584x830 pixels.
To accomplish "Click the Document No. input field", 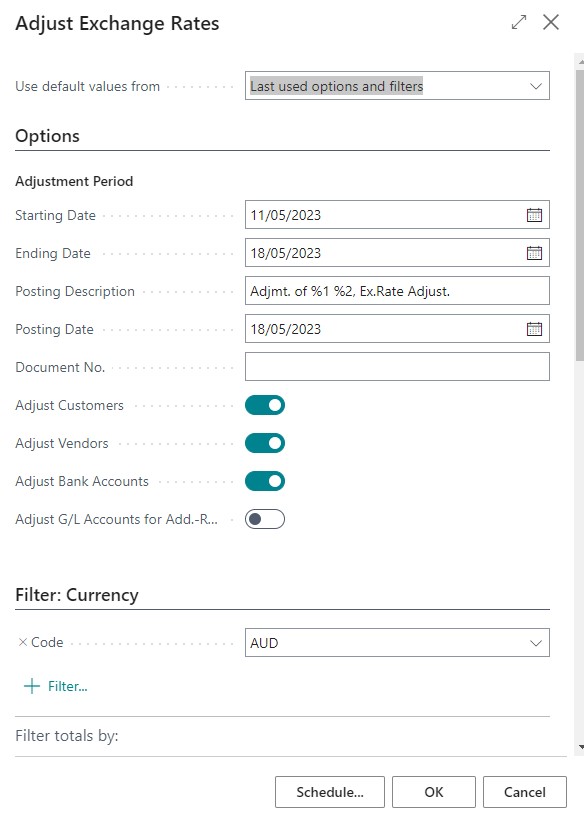I will (397, 367).
